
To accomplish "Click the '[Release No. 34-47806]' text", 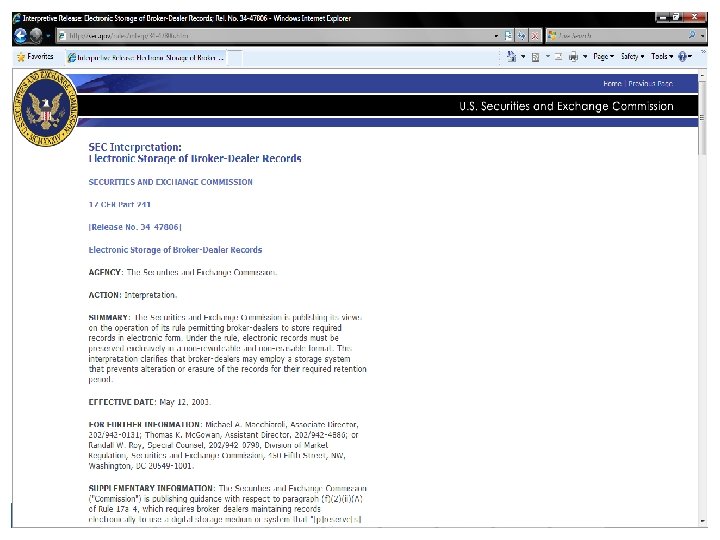I will click(135, 227).
